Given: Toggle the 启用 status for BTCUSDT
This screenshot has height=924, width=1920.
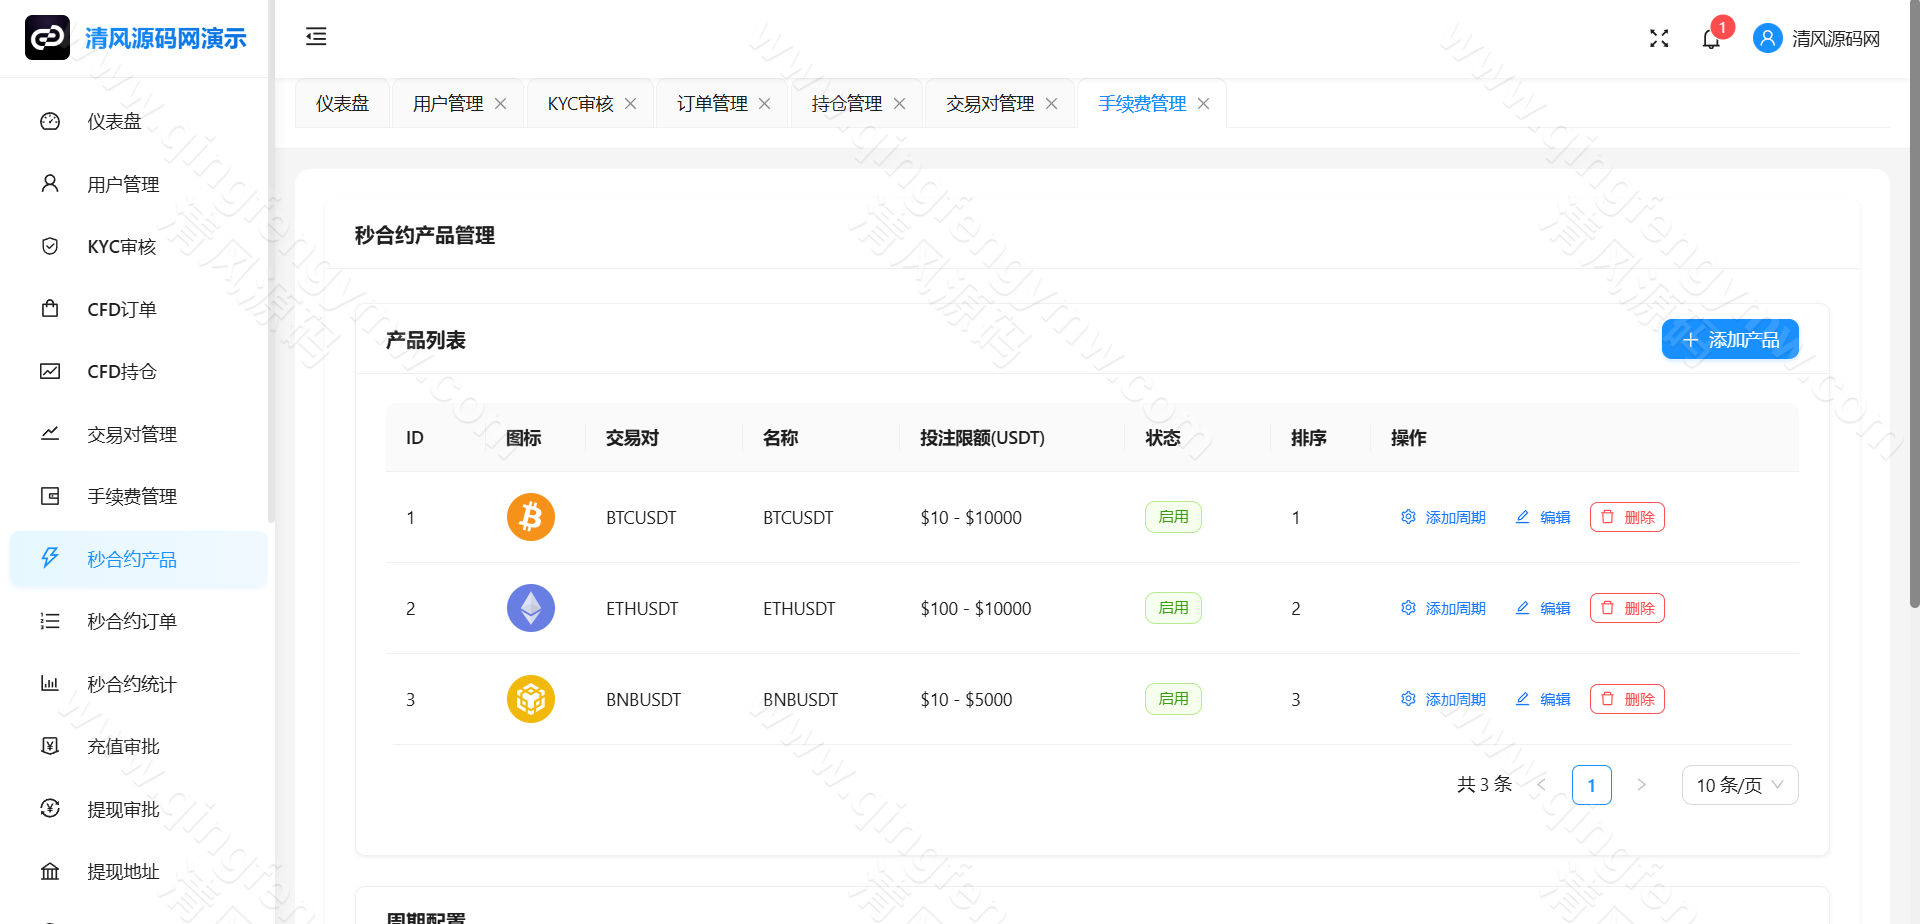Looking at the screenshot, I should click(x=1173, y=517).
